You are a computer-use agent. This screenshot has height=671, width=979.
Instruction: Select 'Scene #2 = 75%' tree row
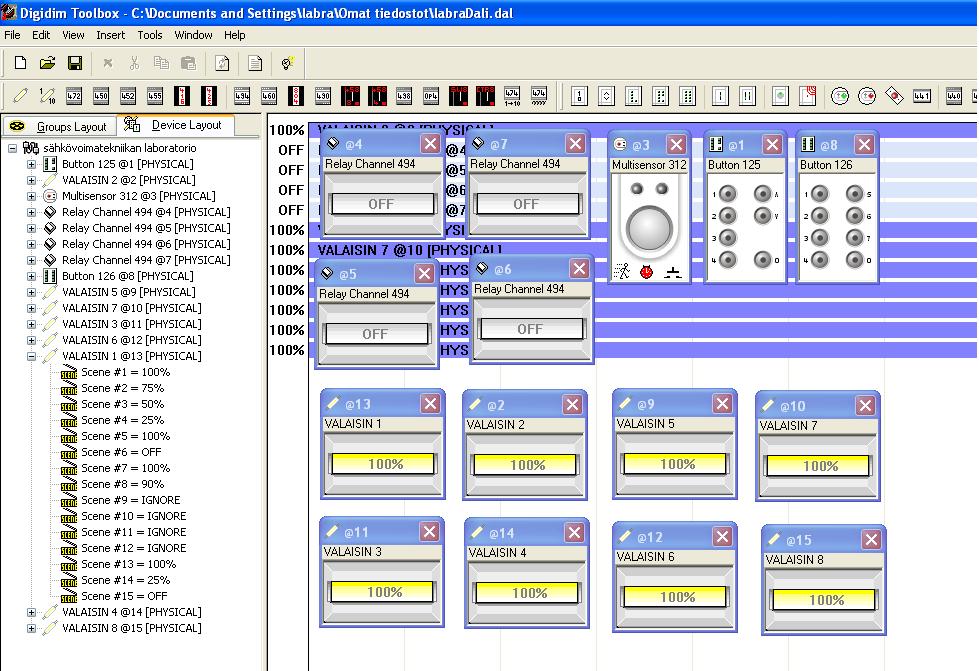pos(122,388)
